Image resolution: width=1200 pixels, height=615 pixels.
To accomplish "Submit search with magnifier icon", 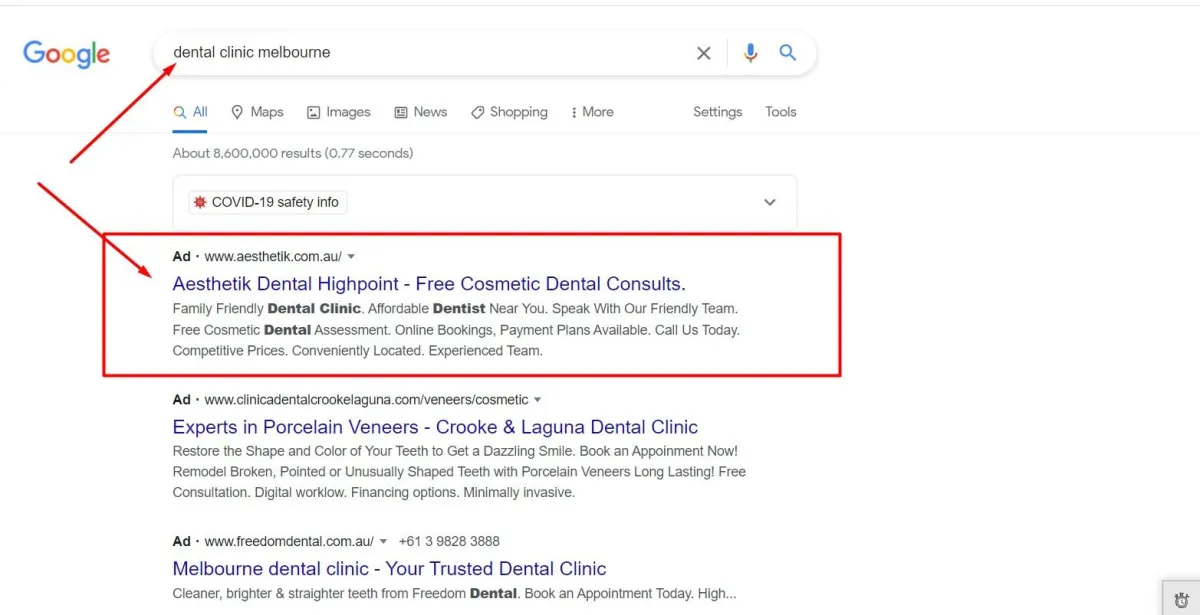I will click(x=788, y=53).
